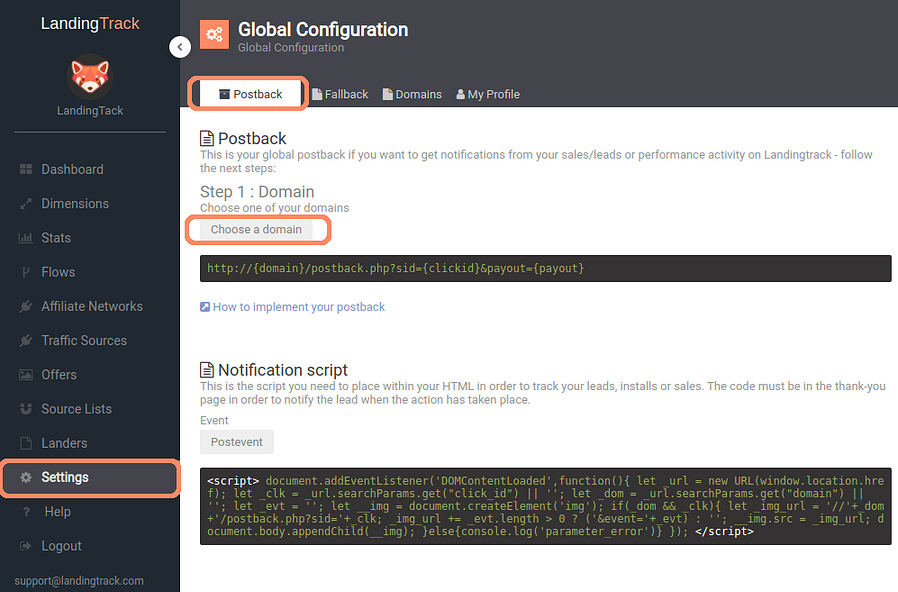Open How to implement your postback link
Viewport: 898px width, 592px height.
coord(299,307)
